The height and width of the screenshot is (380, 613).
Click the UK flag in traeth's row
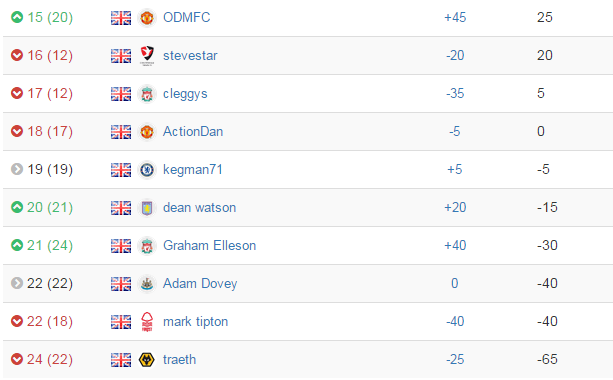[121, 360]
